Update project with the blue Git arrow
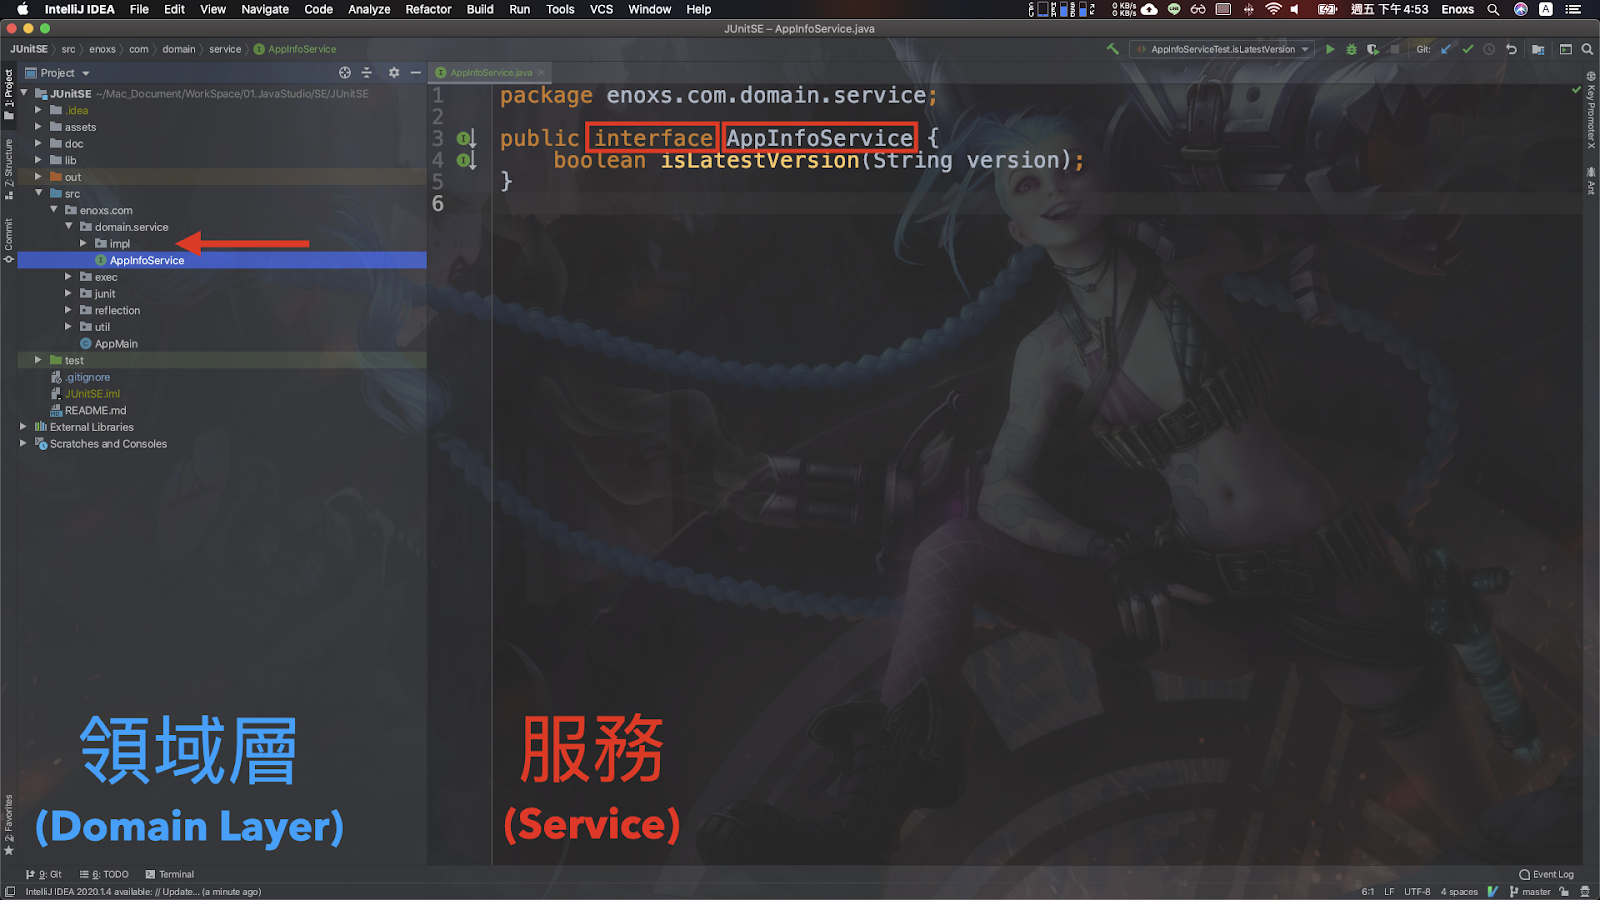 coord(1446,49)
